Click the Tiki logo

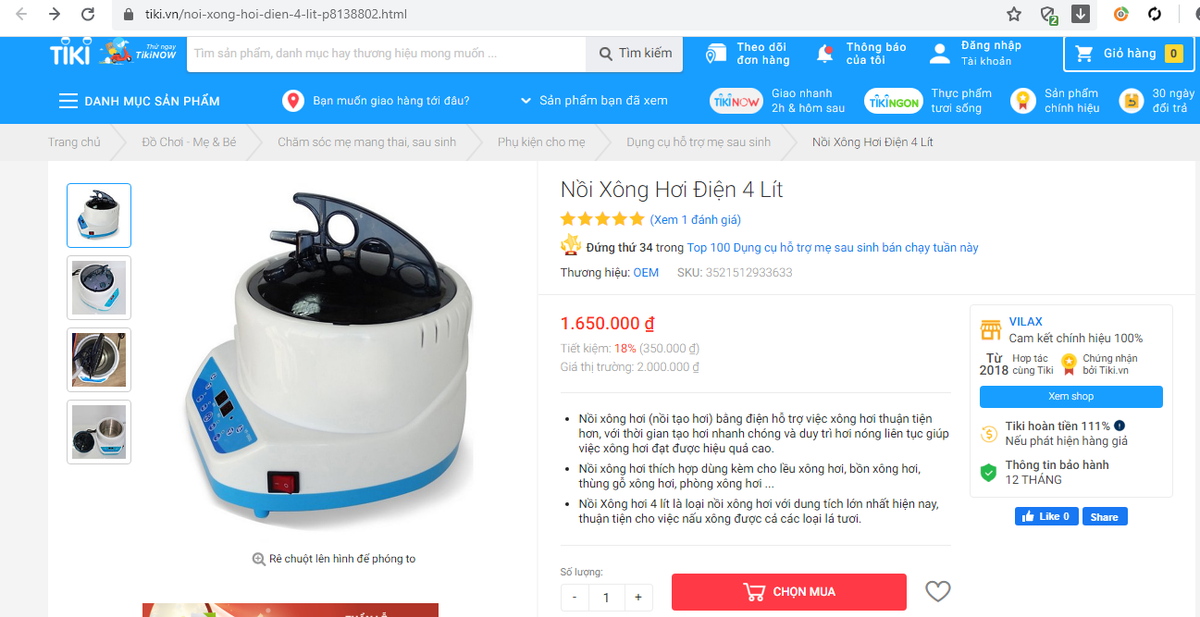[71, 54]
